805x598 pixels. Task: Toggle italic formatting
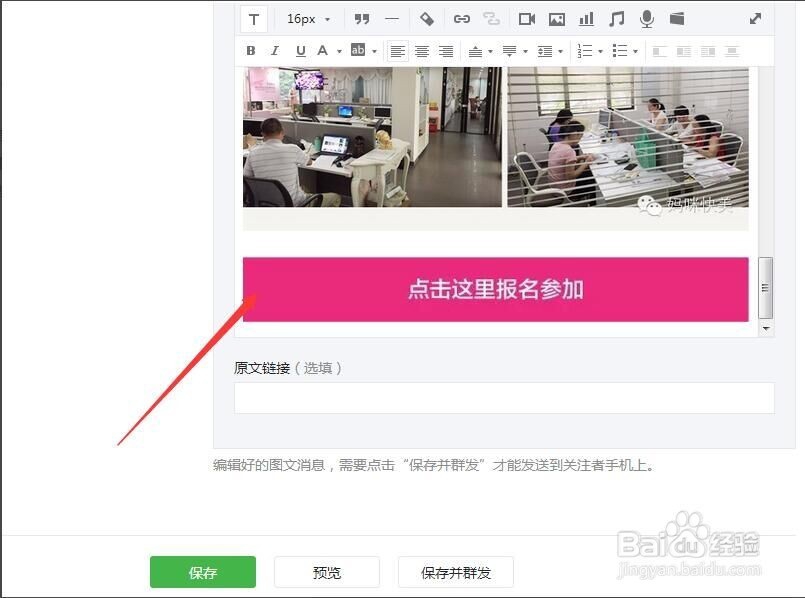[275, 51]
